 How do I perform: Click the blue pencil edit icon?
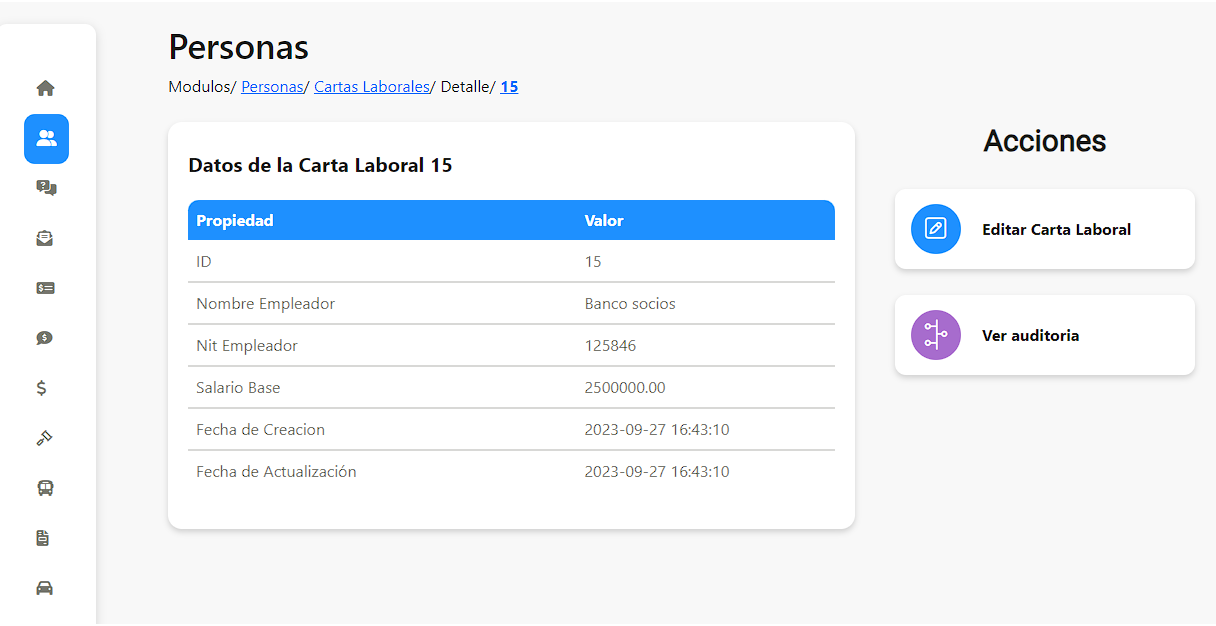click(936, 229)
